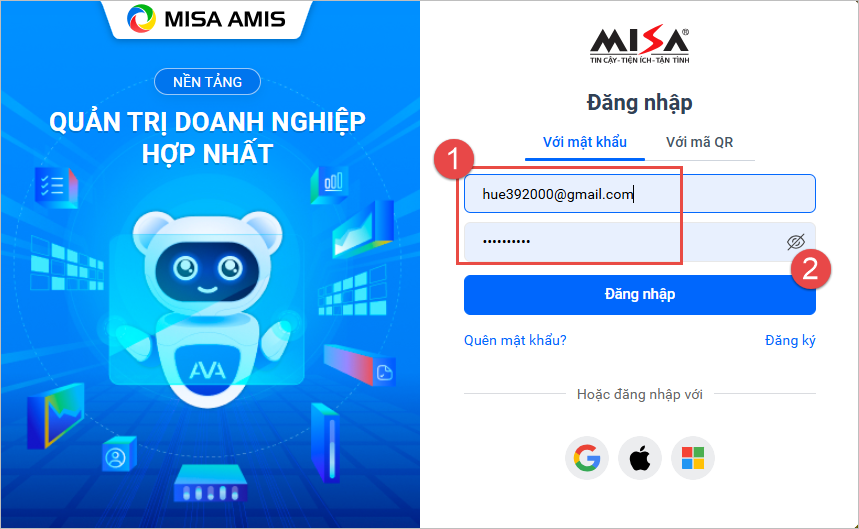Focus the password input field

click(x=639, y=242)
